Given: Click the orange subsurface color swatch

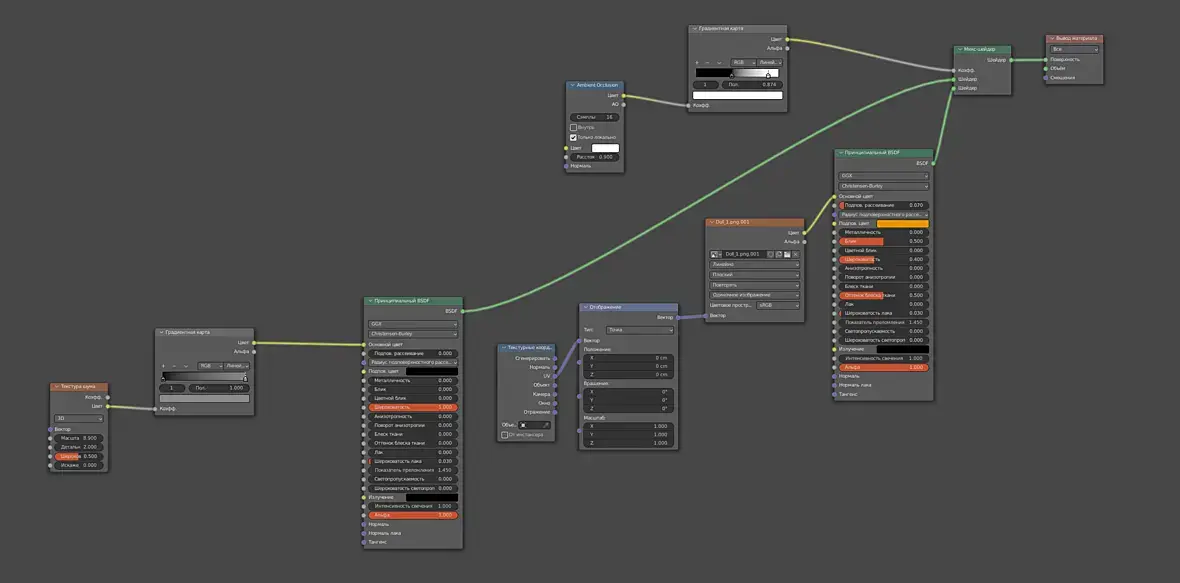Looking at the screenshot, I should (x=902, y=223).
